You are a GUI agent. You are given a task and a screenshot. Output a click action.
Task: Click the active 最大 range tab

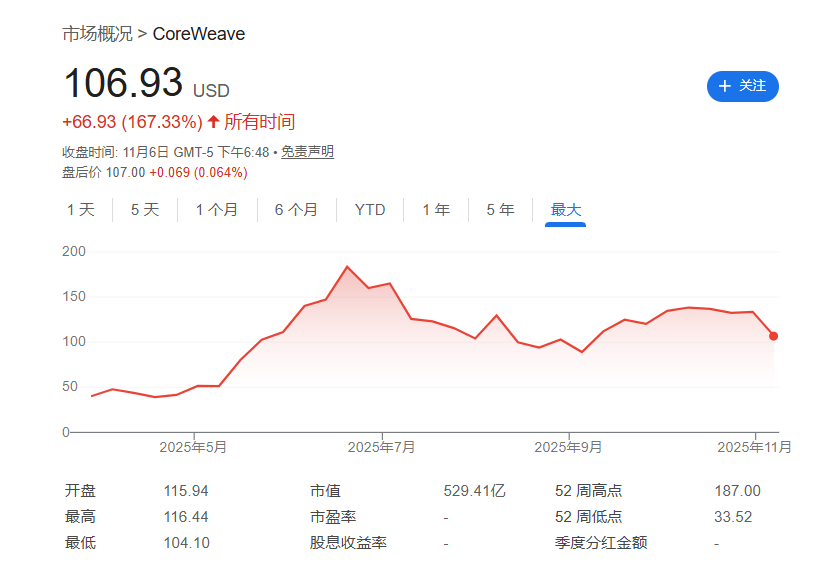point(566,210)
